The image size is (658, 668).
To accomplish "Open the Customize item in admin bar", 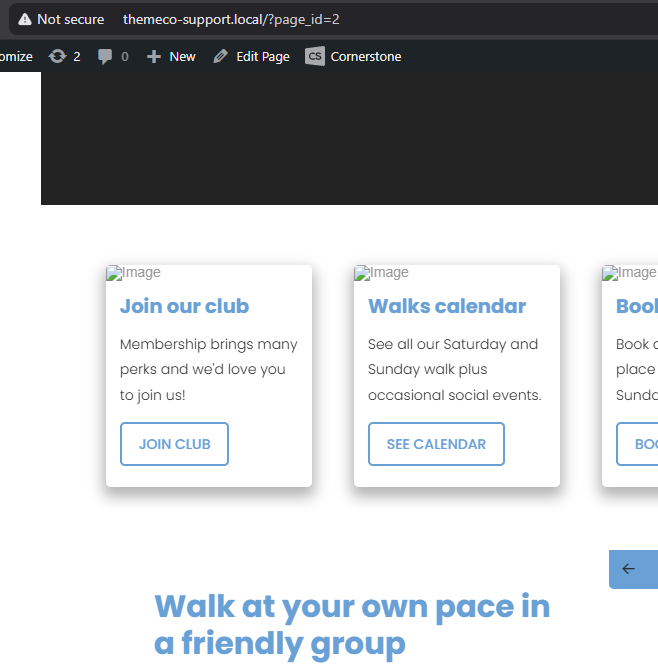I will click(16, 56).
